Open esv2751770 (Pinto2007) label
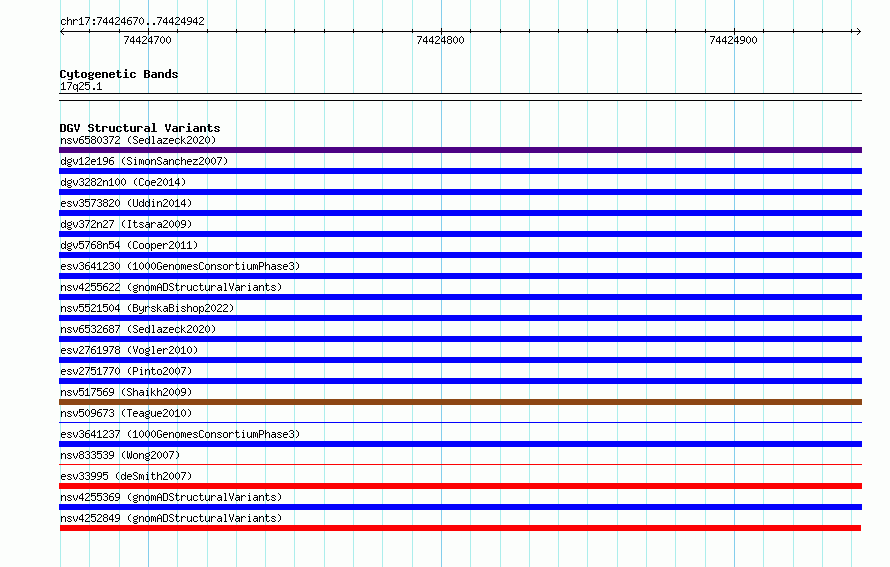The image size is (890, 567). tap(126, 371)
